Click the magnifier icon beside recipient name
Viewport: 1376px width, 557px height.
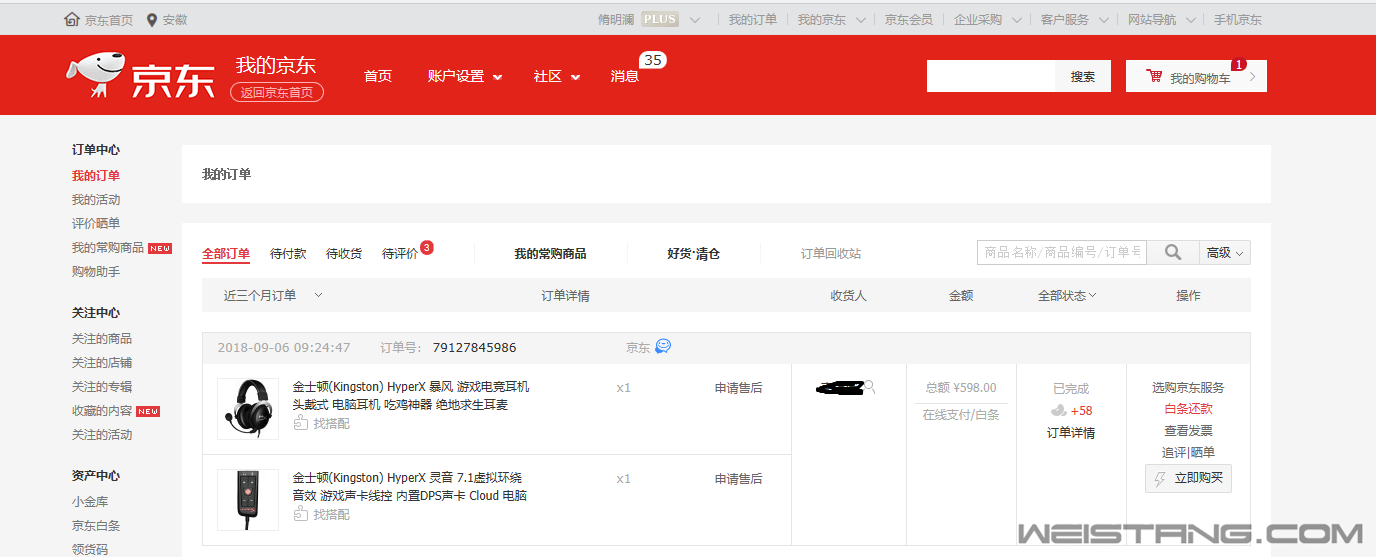point(870,386)
